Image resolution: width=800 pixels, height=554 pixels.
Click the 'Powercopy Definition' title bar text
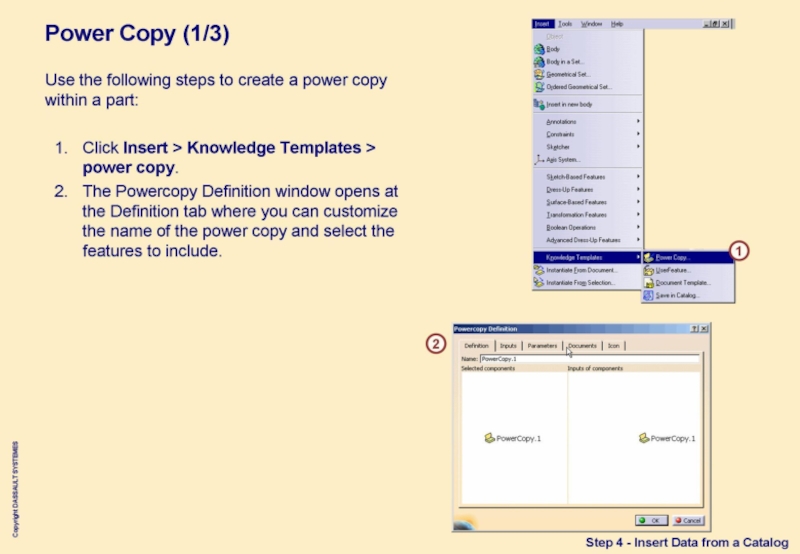[x=486, y=329]
